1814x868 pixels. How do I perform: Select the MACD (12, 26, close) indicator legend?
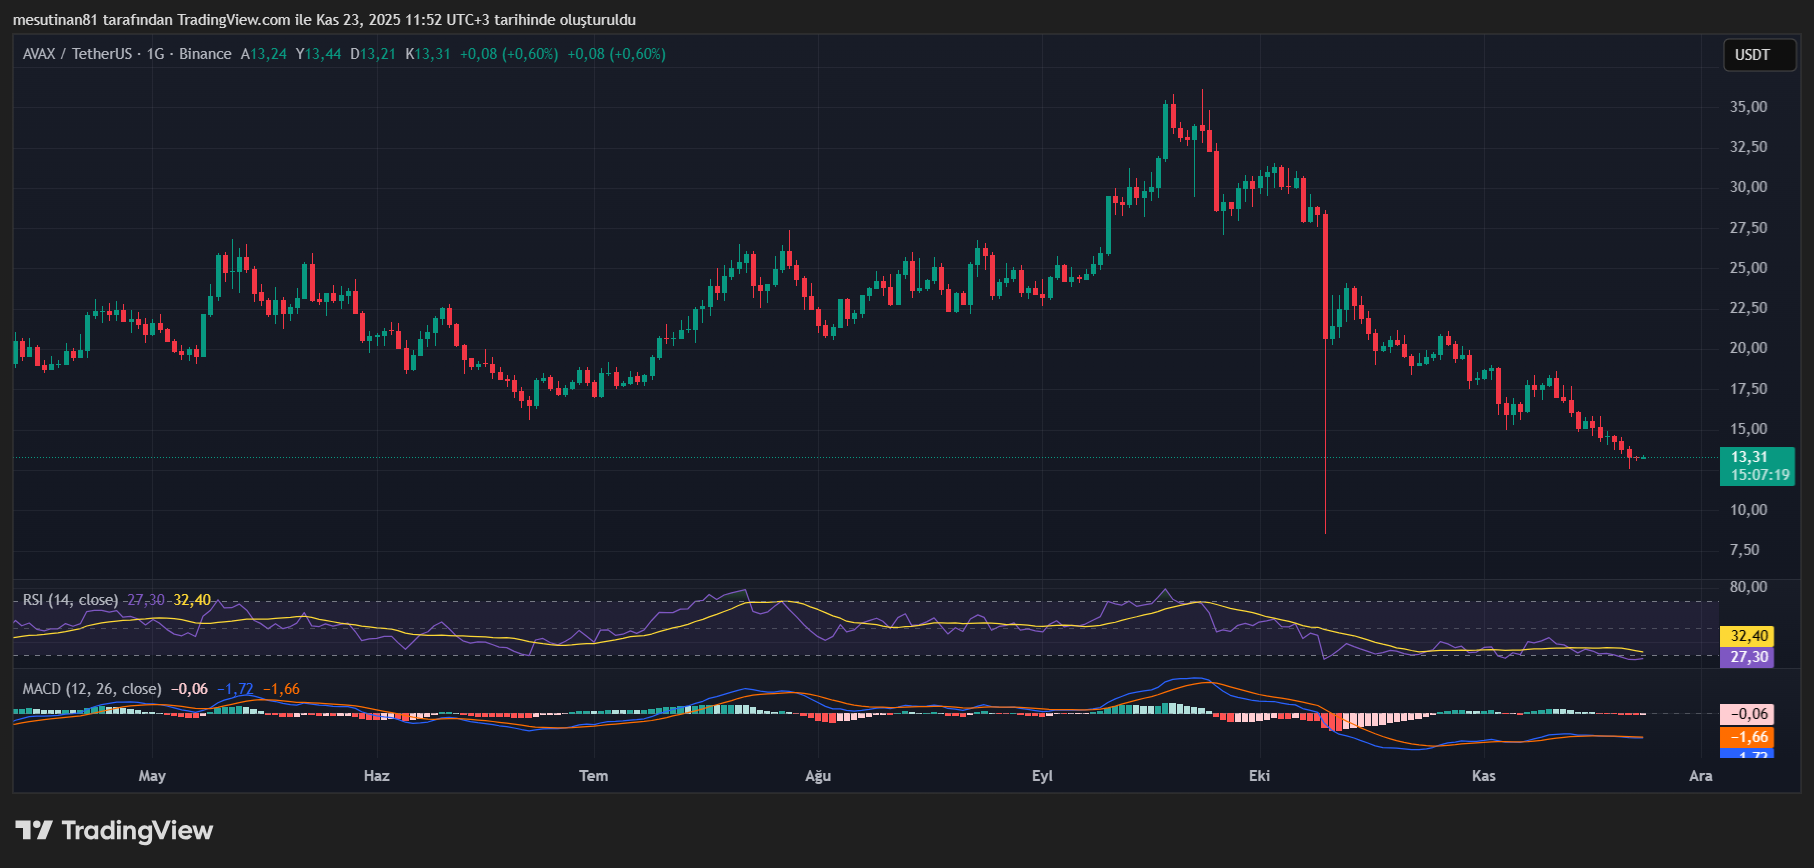coord(92,689)
